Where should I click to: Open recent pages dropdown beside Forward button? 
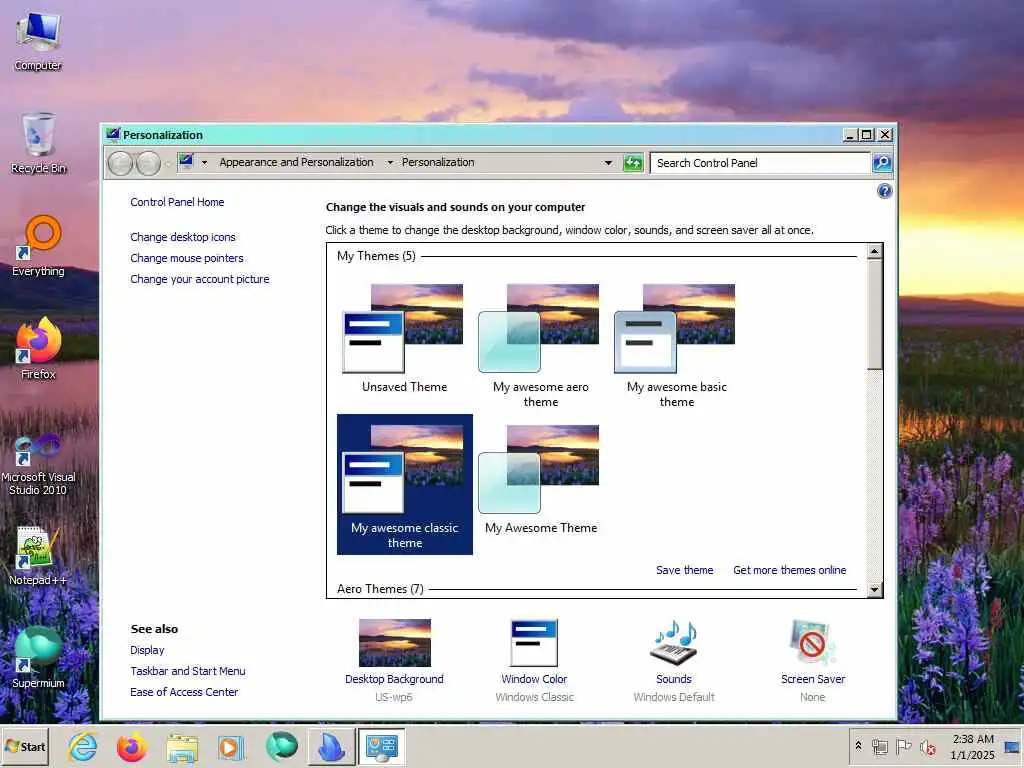pos(167,163)
